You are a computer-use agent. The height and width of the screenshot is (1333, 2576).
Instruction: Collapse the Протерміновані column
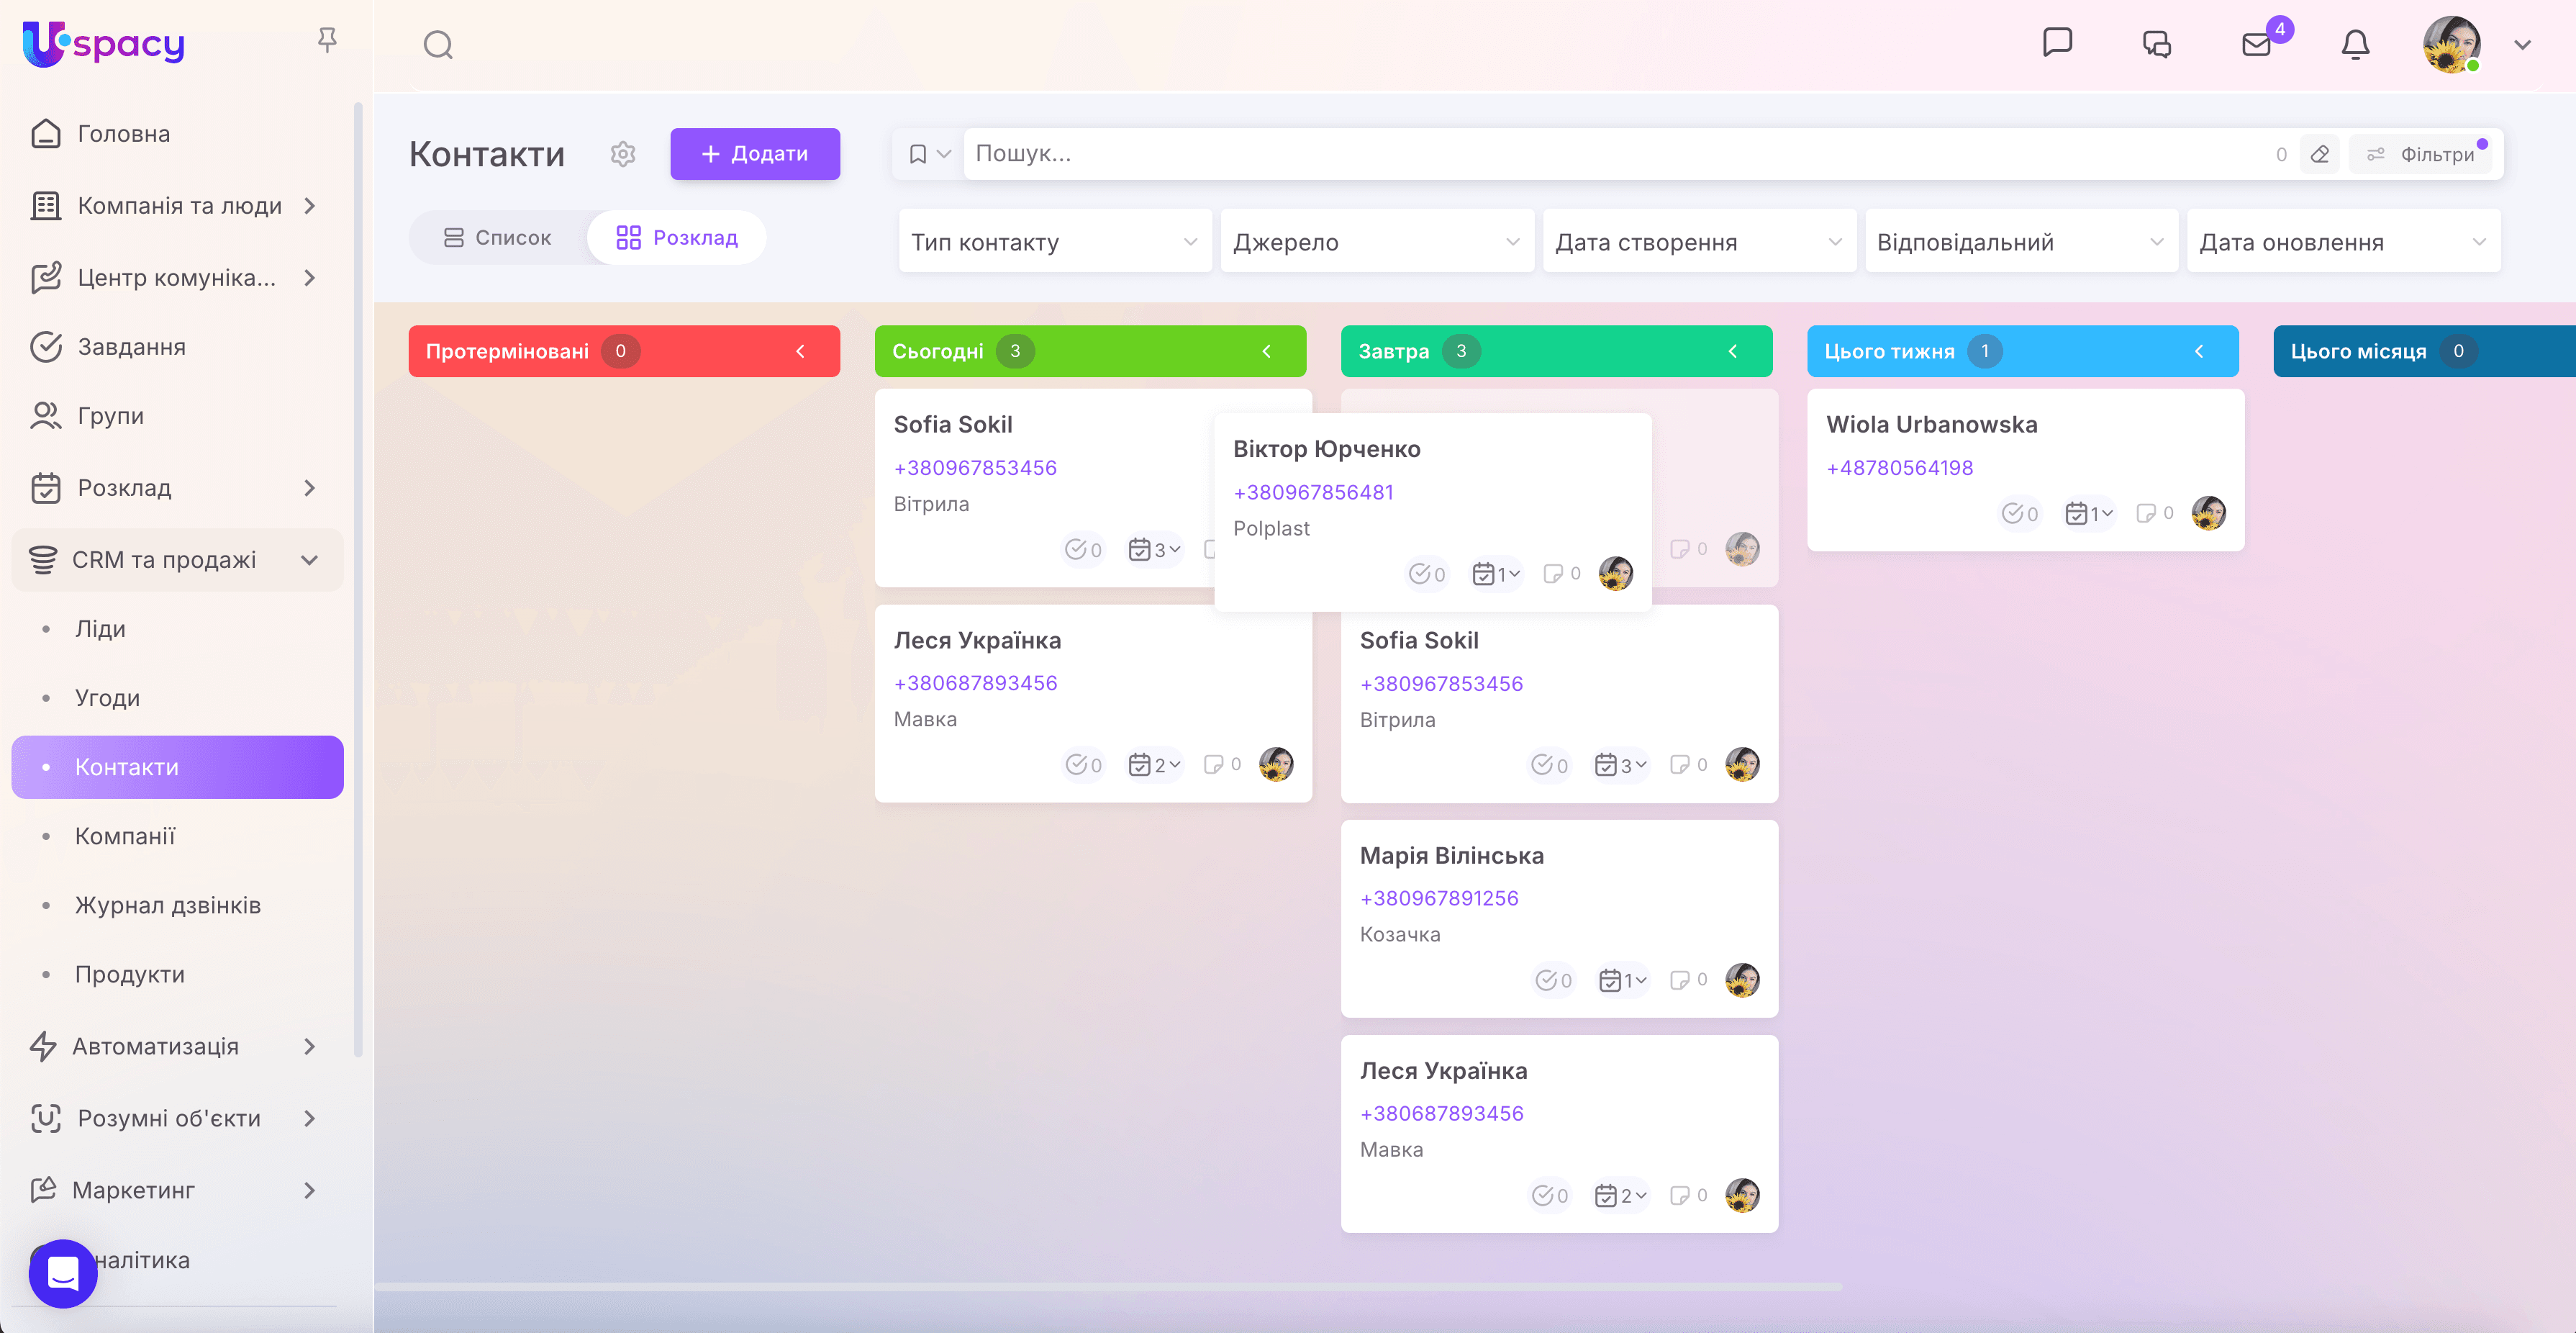pos(800,351)
